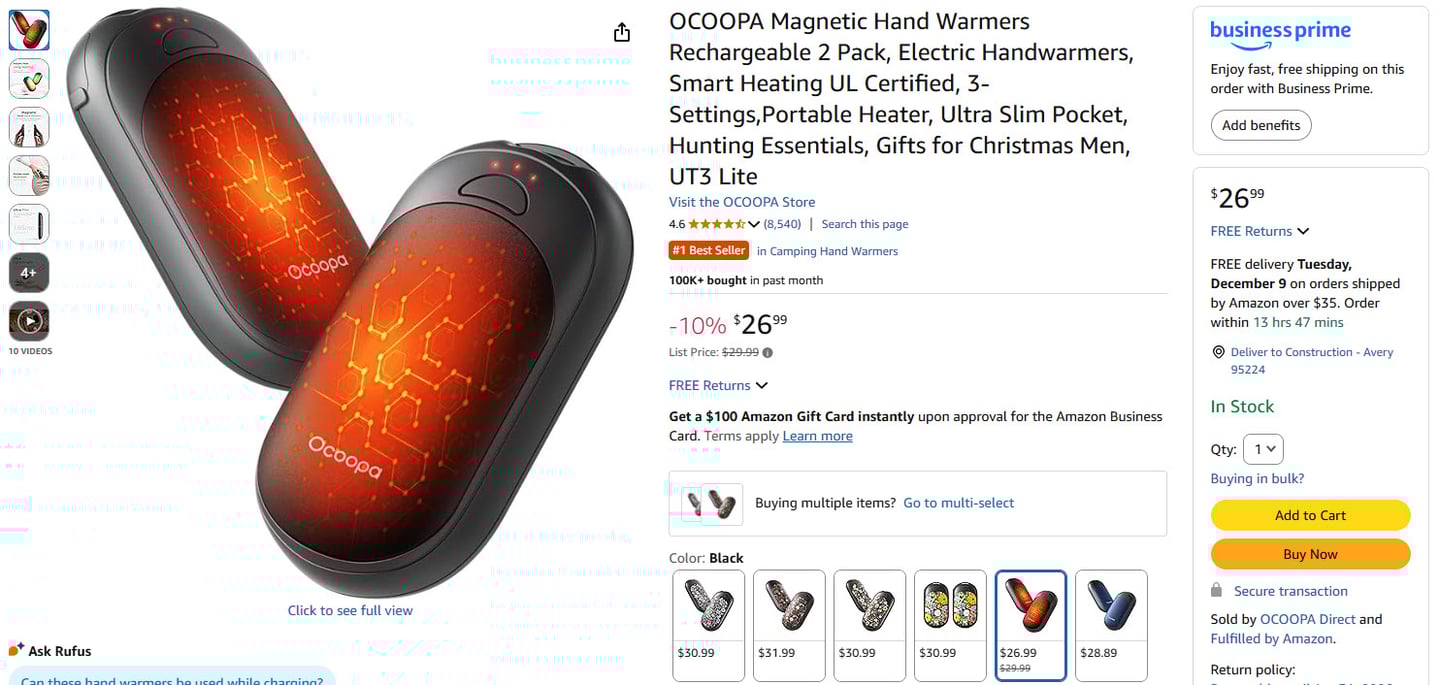Expand FREE Returns in the buy box
The width and height of the screenshot is (1440, 685).
click(x=1260, y=231)
